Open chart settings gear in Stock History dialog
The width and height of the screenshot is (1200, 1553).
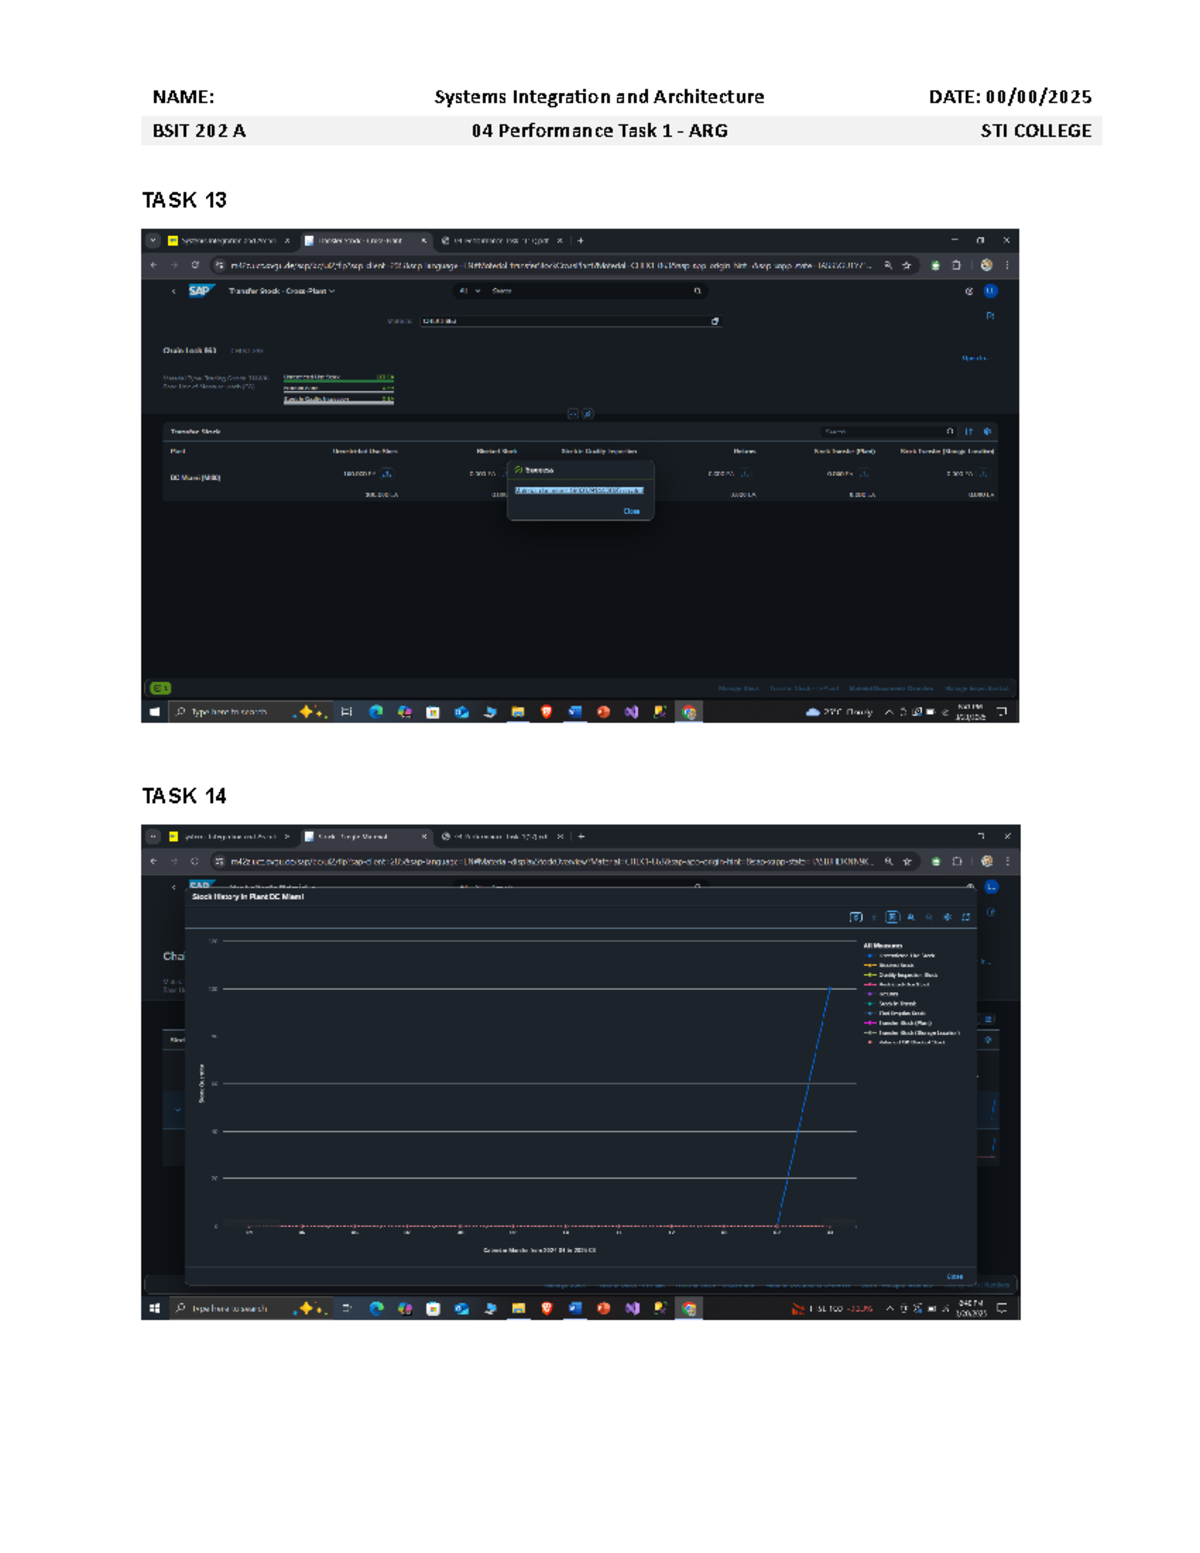pyautogui.click(x=947, y=917)
